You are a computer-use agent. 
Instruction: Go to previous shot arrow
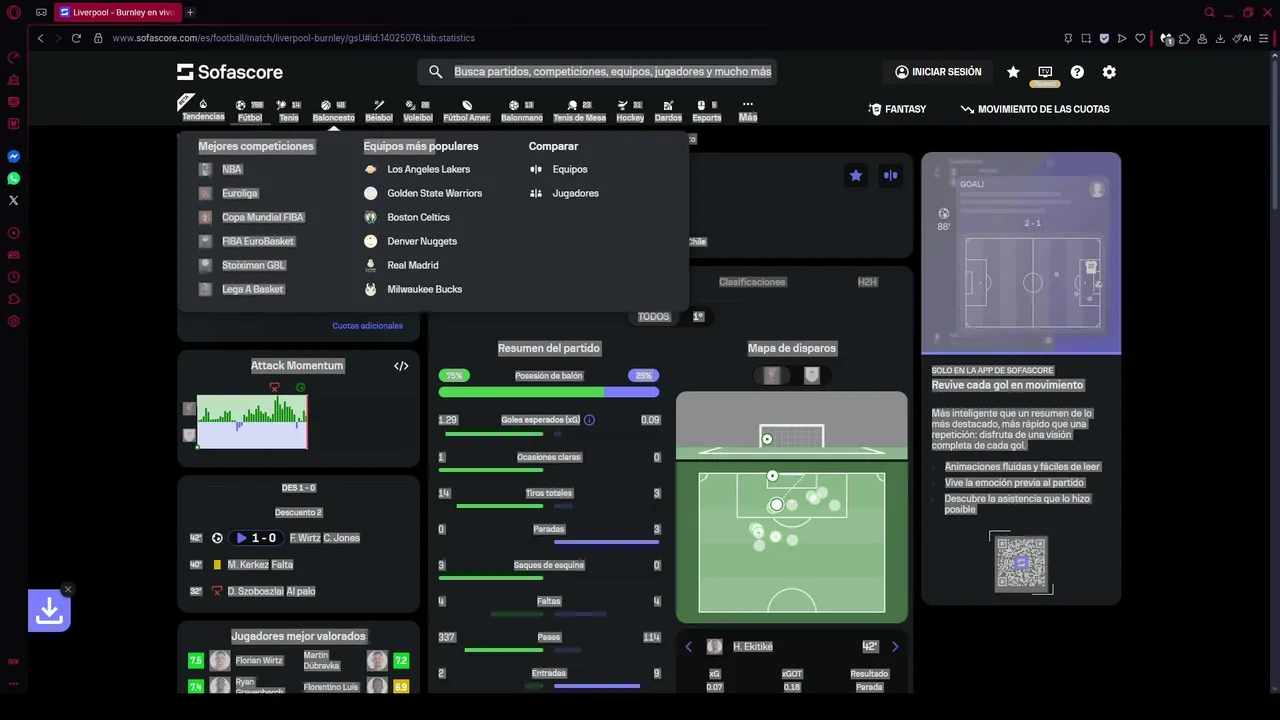688,647
